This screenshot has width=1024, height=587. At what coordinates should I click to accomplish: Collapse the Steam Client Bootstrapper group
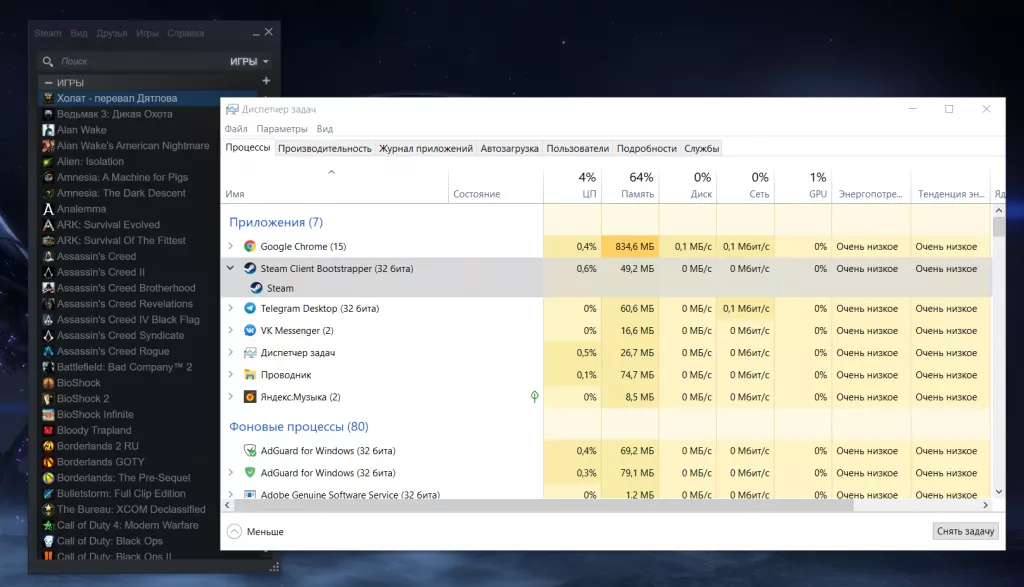(x=231, y=268)
